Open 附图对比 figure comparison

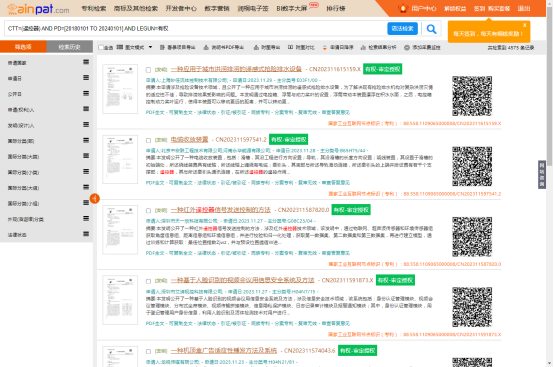pyautogui.click(x=301, y=47)
